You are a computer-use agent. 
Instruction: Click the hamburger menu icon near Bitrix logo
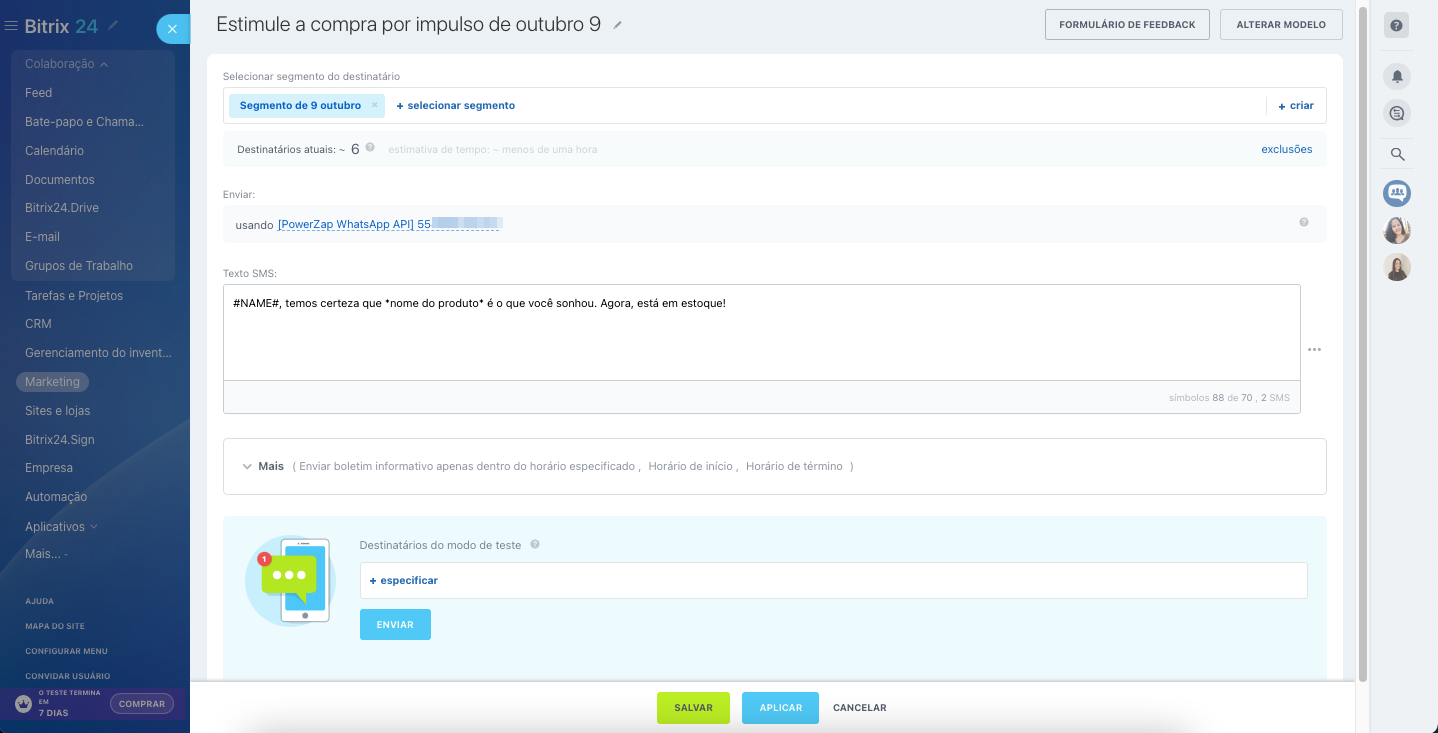point(11,26)
